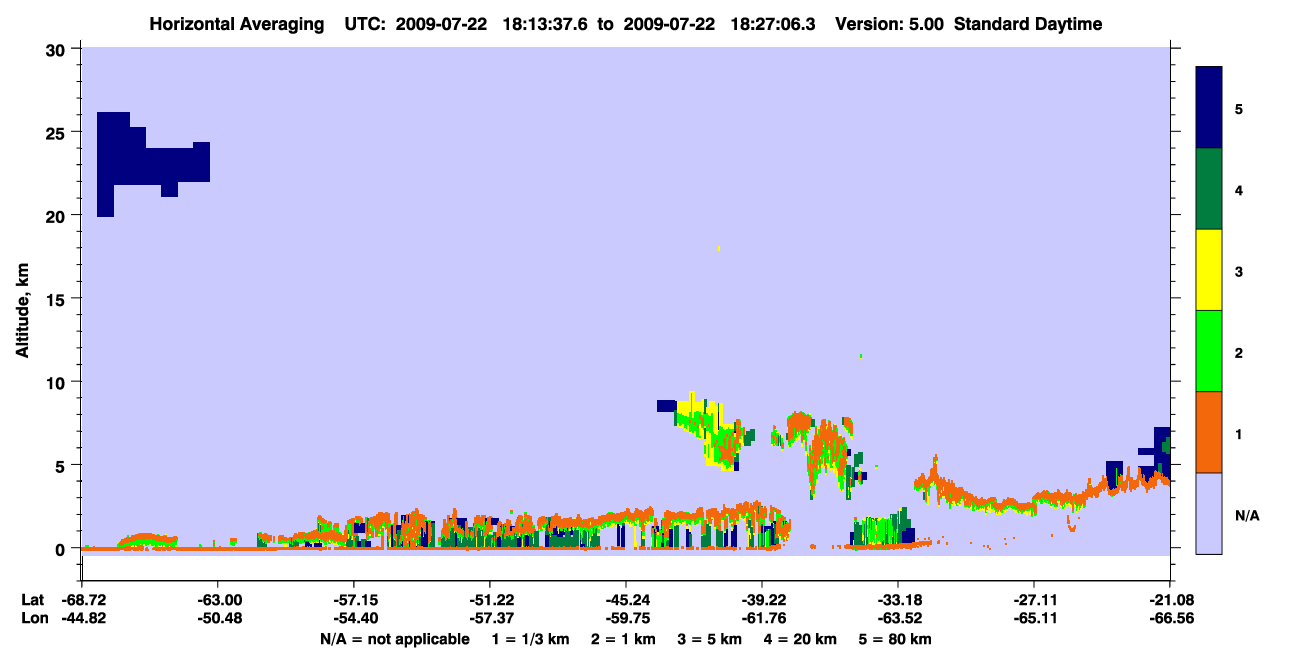Click the 25 altitude tick label
Image resolution: width=1300 pixels, height=667 pixels.
click(x=58, y=132)
